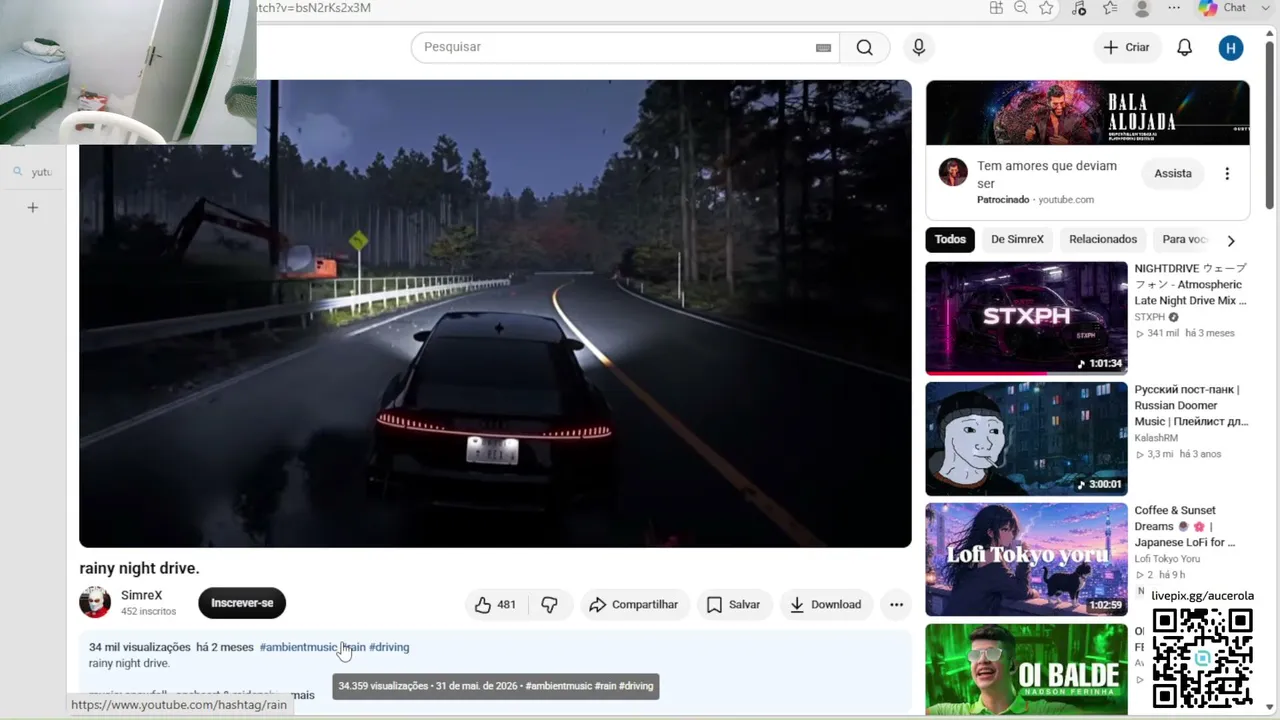Open the Lofi Tokyo Yoru channel name
The height and width of the screenshot is (720, 1280).
pos(1167,559)
